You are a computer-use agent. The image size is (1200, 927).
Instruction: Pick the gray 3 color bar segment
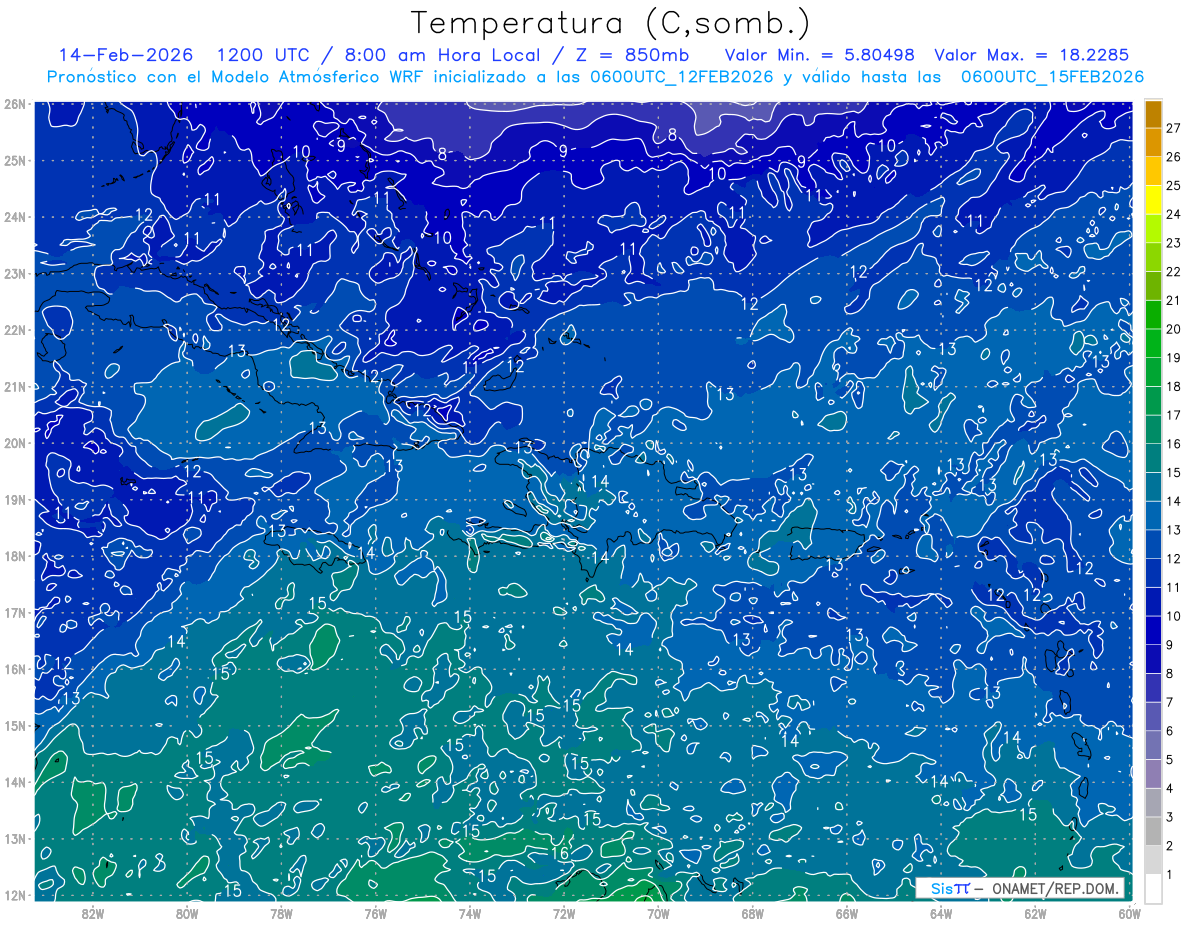tap(1153, 802)
